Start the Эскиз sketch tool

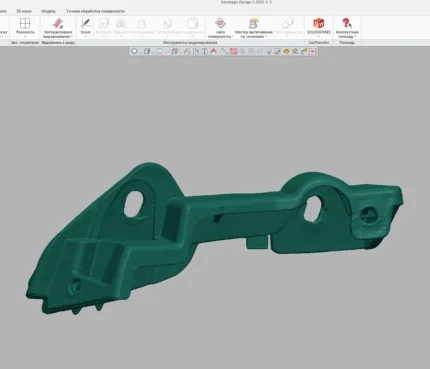coord(86,26)
